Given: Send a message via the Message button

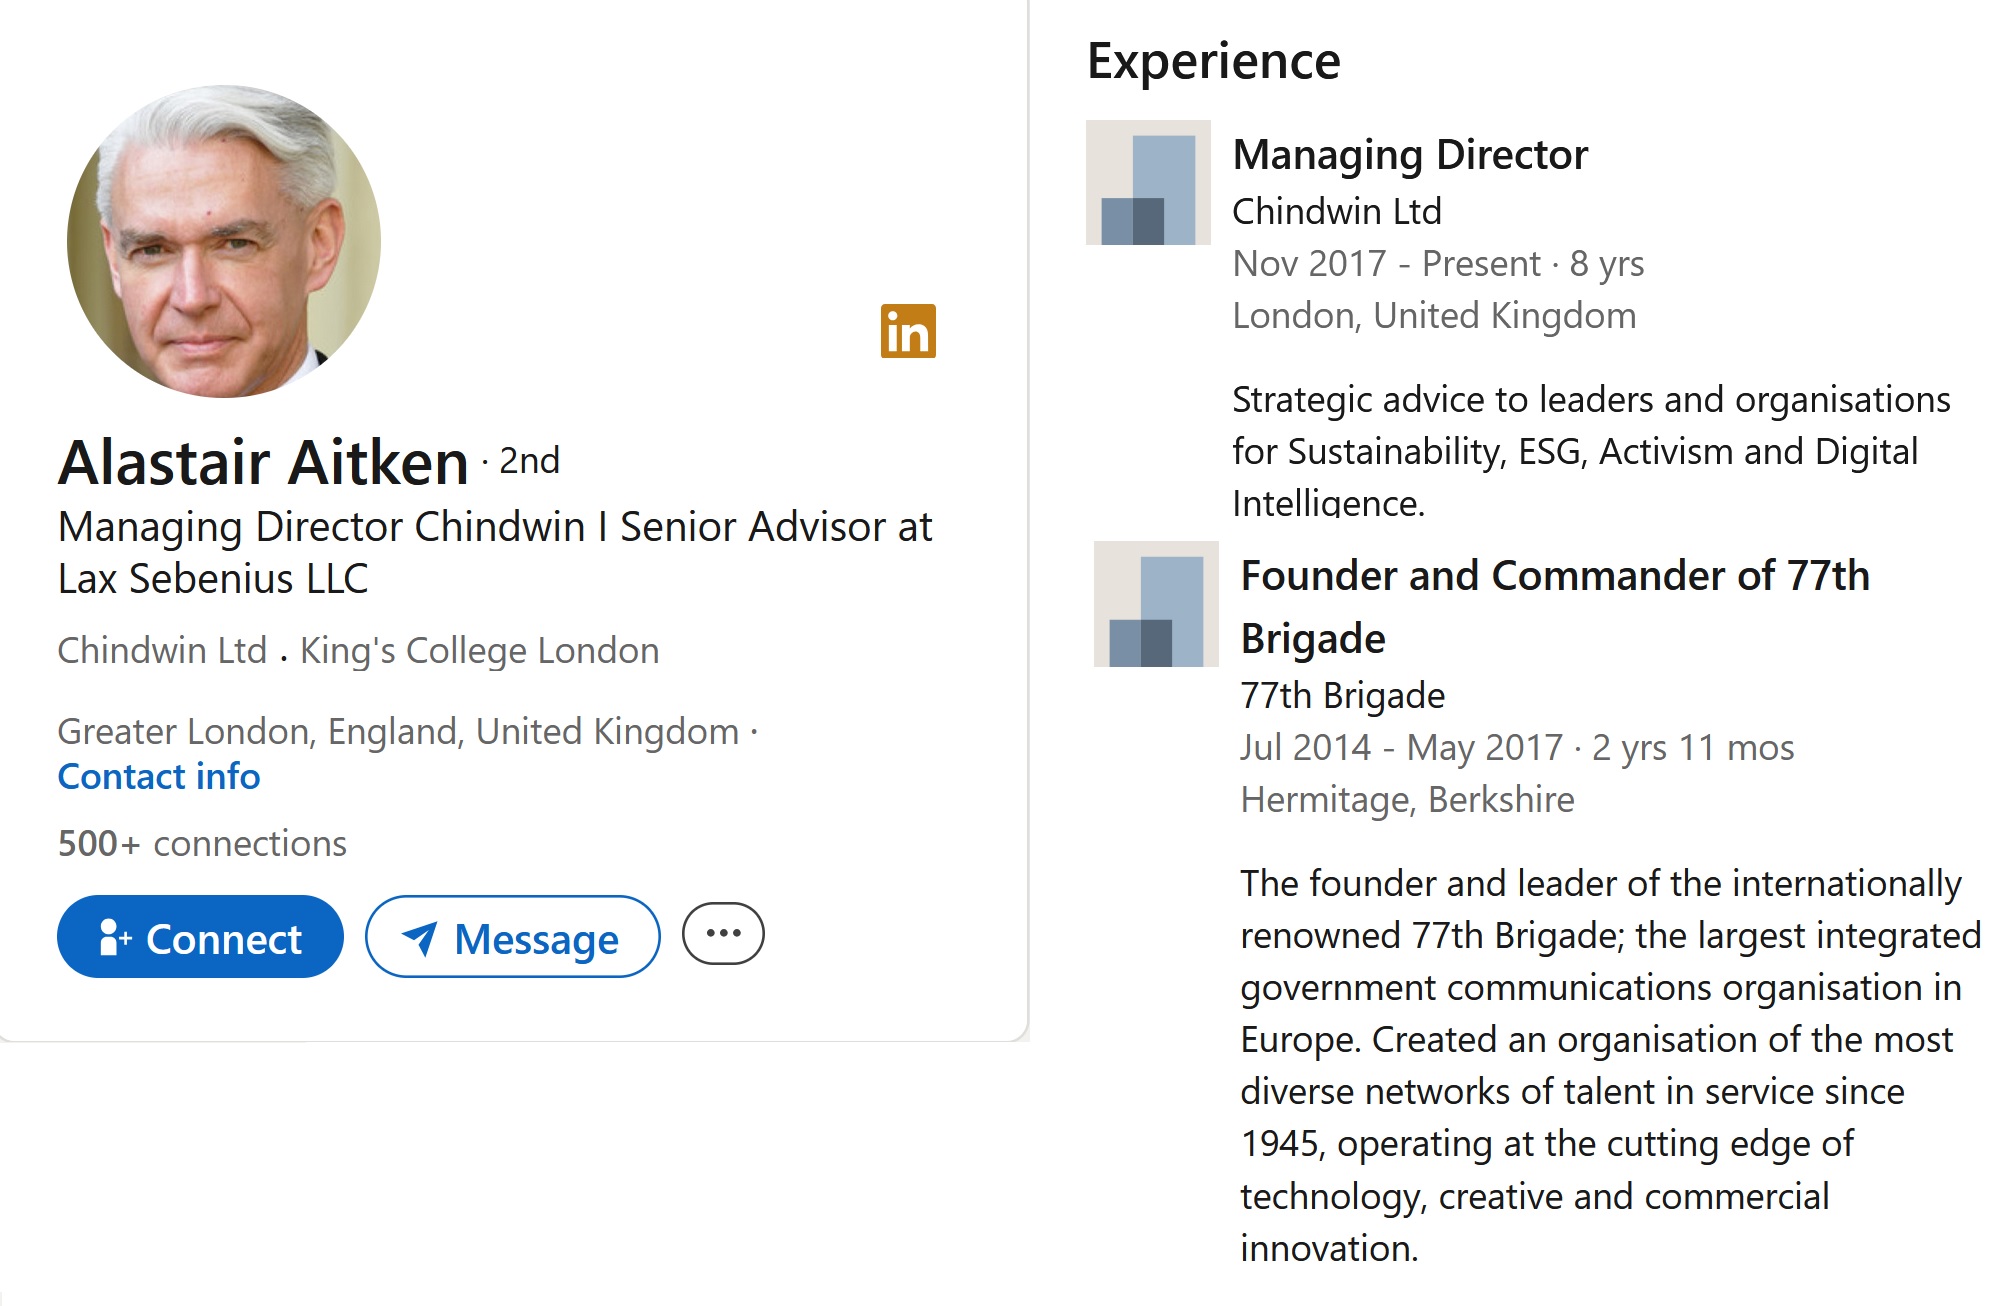Looking at the screenshot, I should (x=512, y=937).
